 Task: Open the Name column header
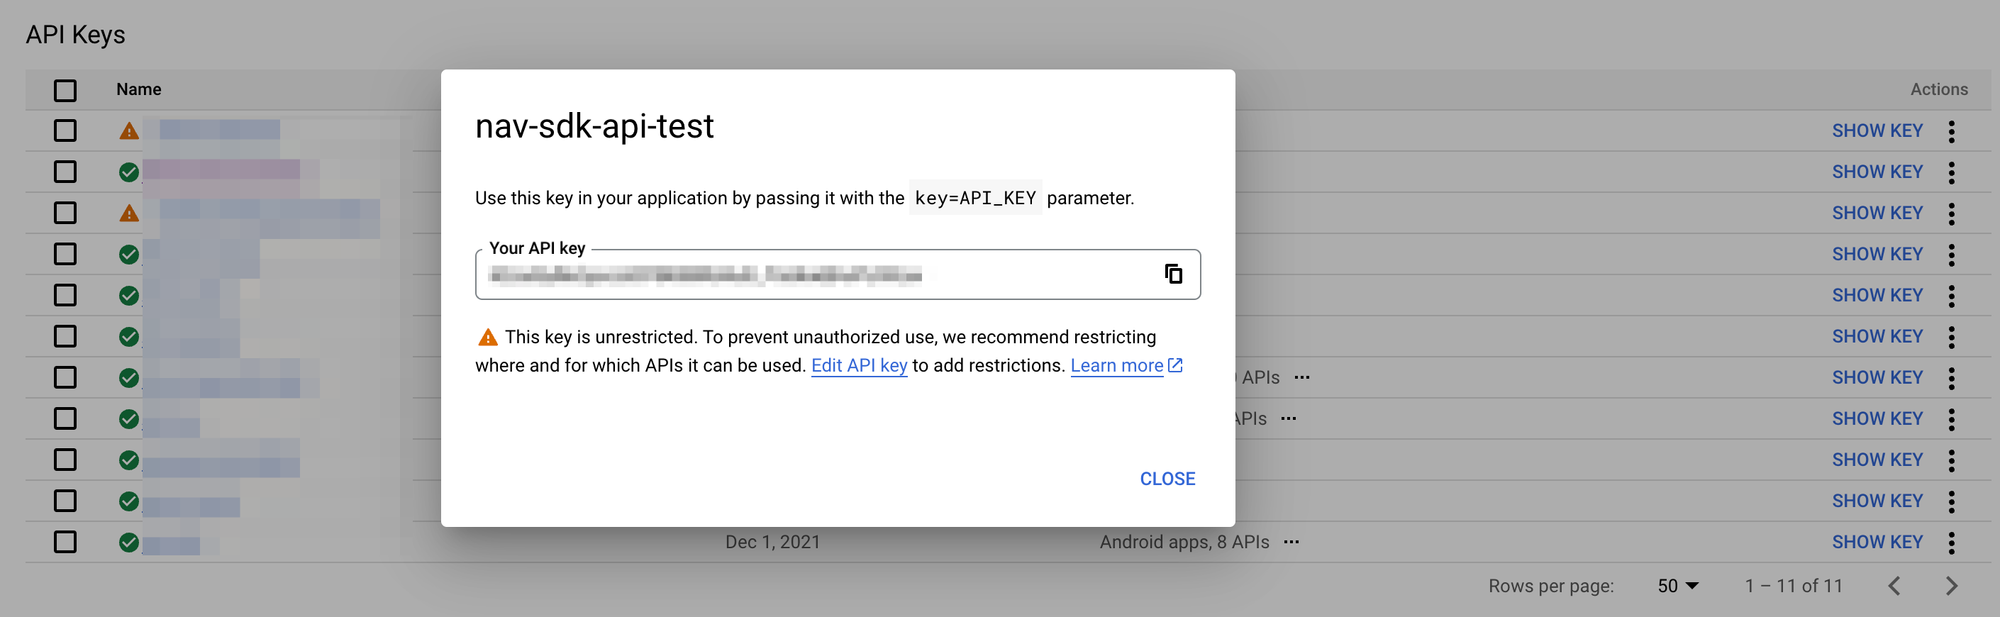(138, 89)
